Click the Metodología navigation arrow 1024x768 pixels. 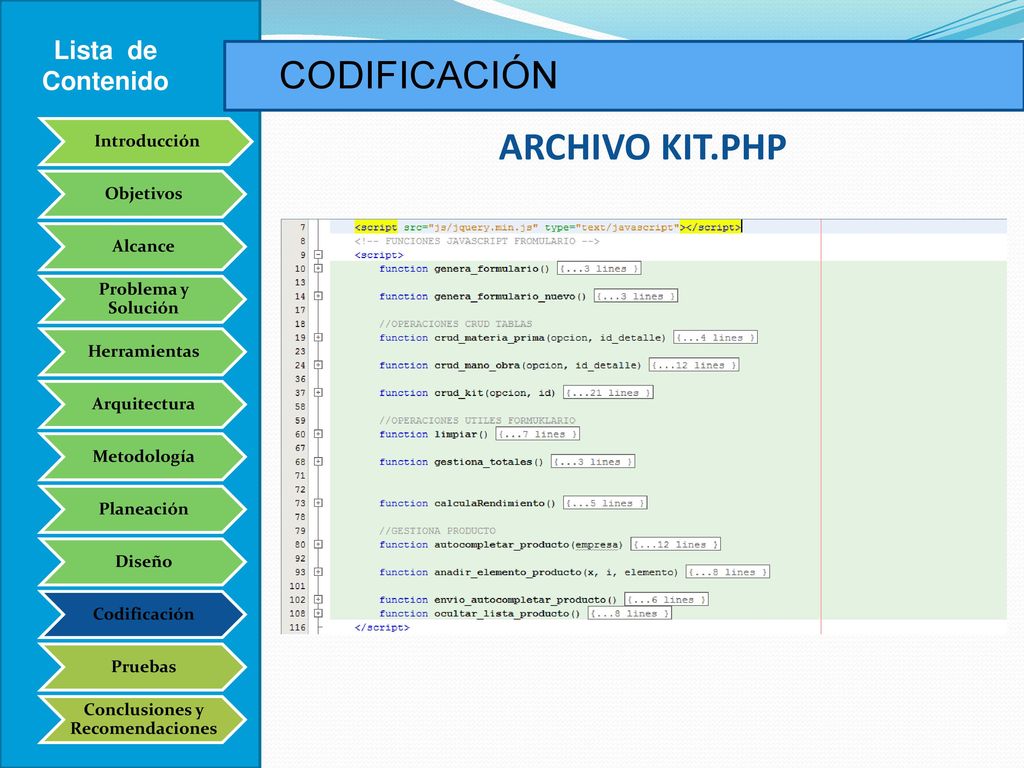[143, 456]
